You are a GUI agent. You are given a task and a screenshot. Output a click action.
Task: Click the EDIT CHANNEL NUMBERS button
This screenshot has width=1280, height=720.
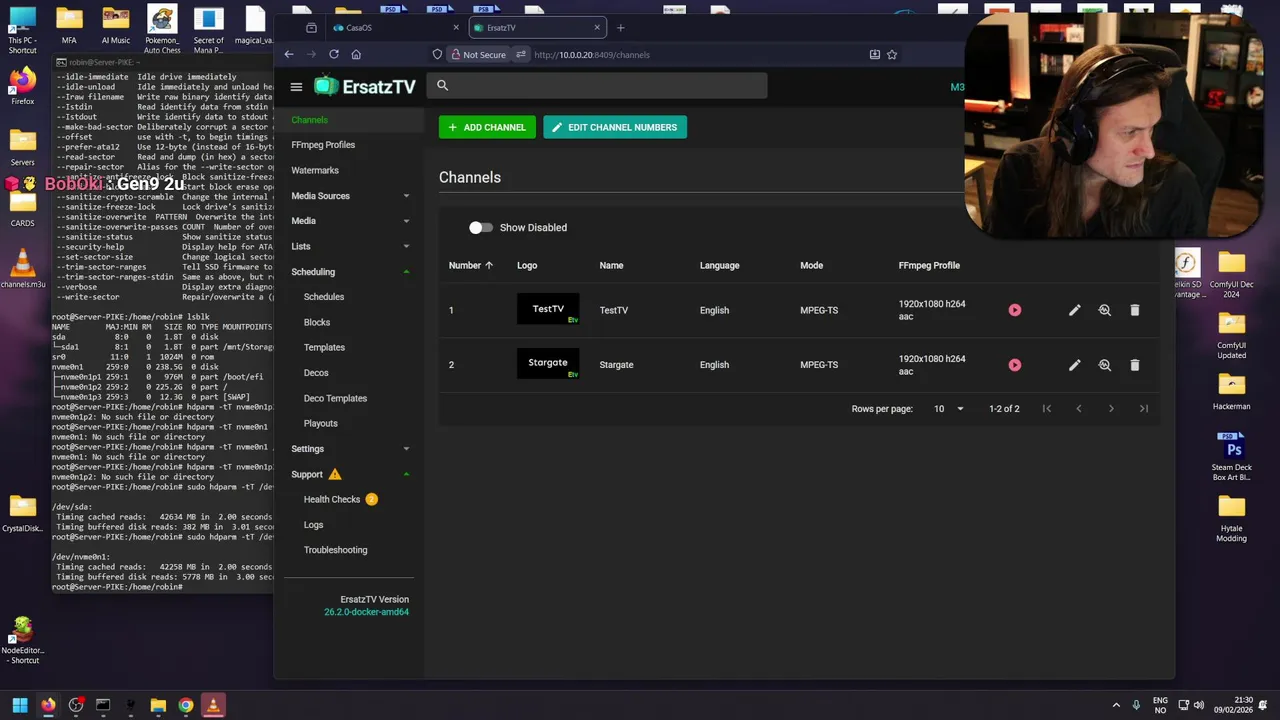615,127
